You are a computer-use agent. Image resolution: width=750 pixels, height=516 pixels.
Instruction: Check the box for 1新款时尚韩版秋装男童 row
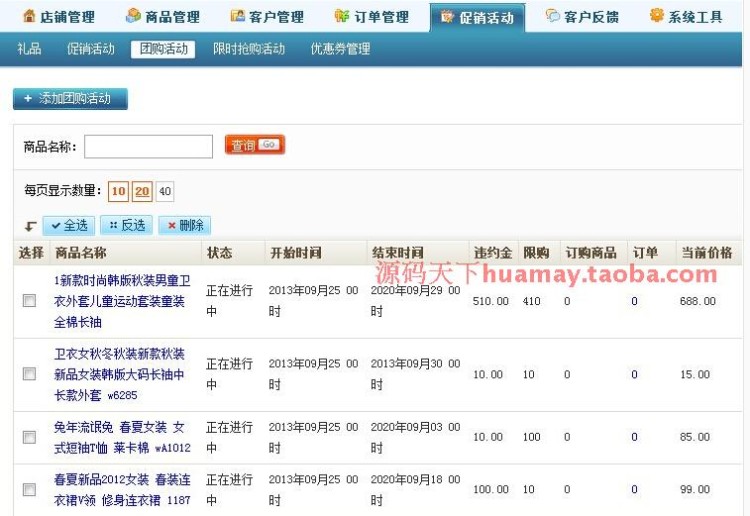(x=29, y=300)
